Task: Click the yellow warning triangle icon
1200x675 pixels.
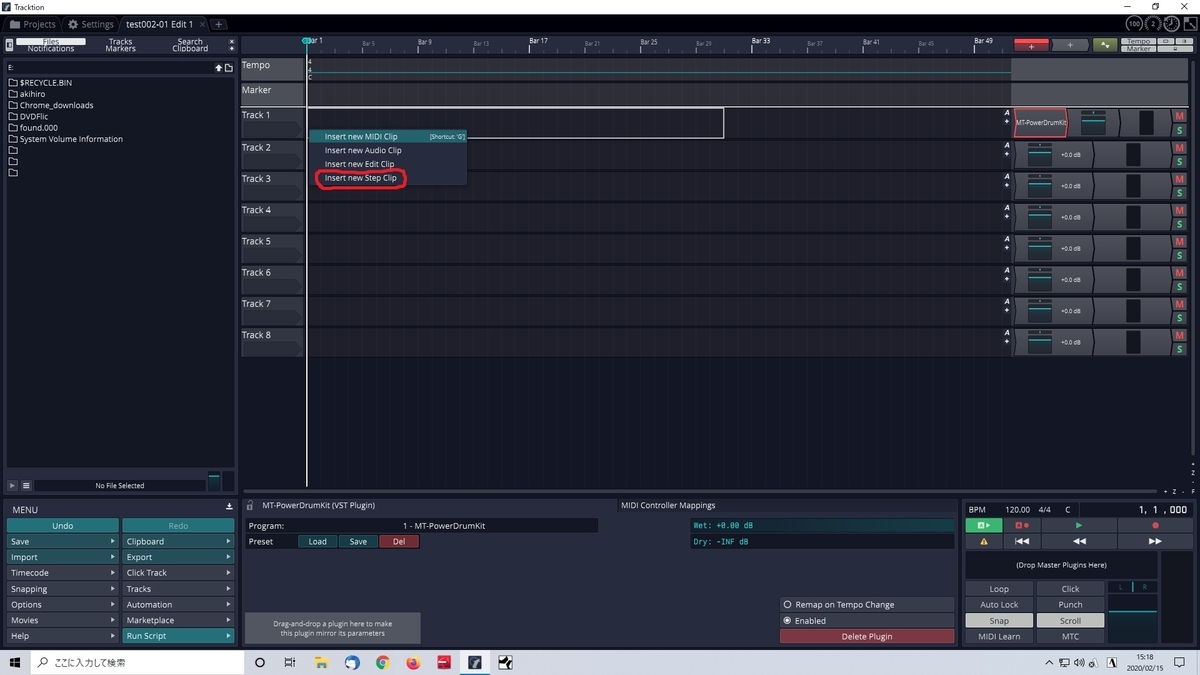Action: 984,541
